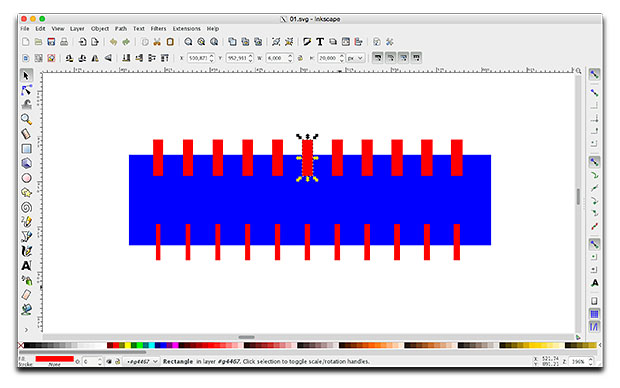
Task: Select the Spiral tool
Action: (26, 207)
